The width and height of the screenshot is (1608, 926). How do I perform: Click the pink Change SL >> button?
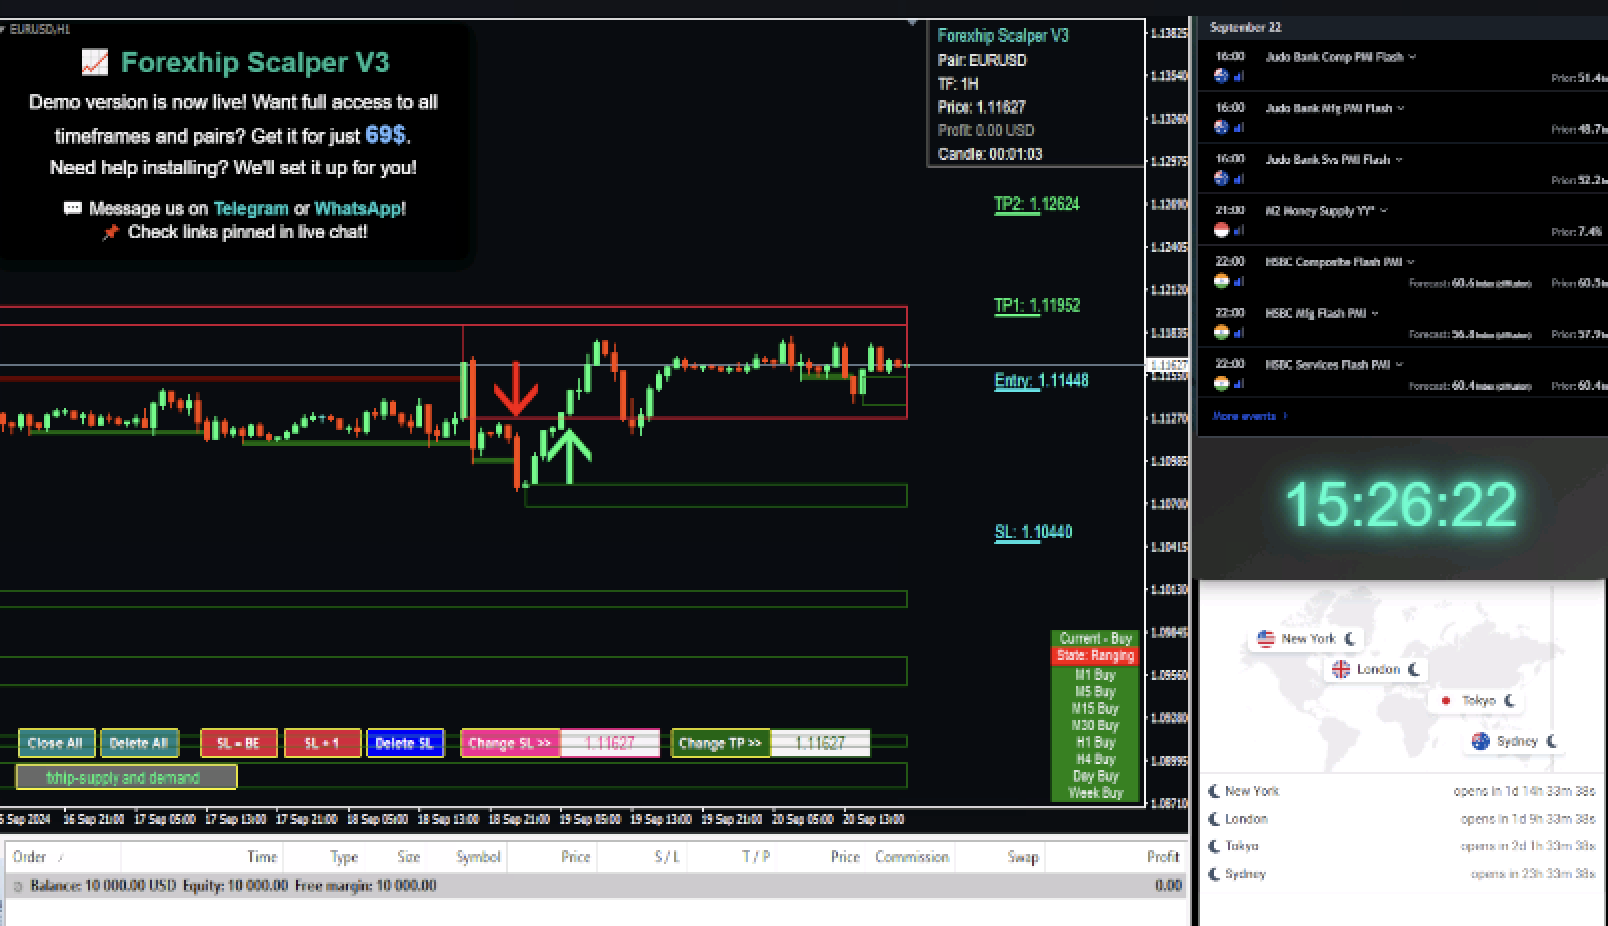point(510,743)
